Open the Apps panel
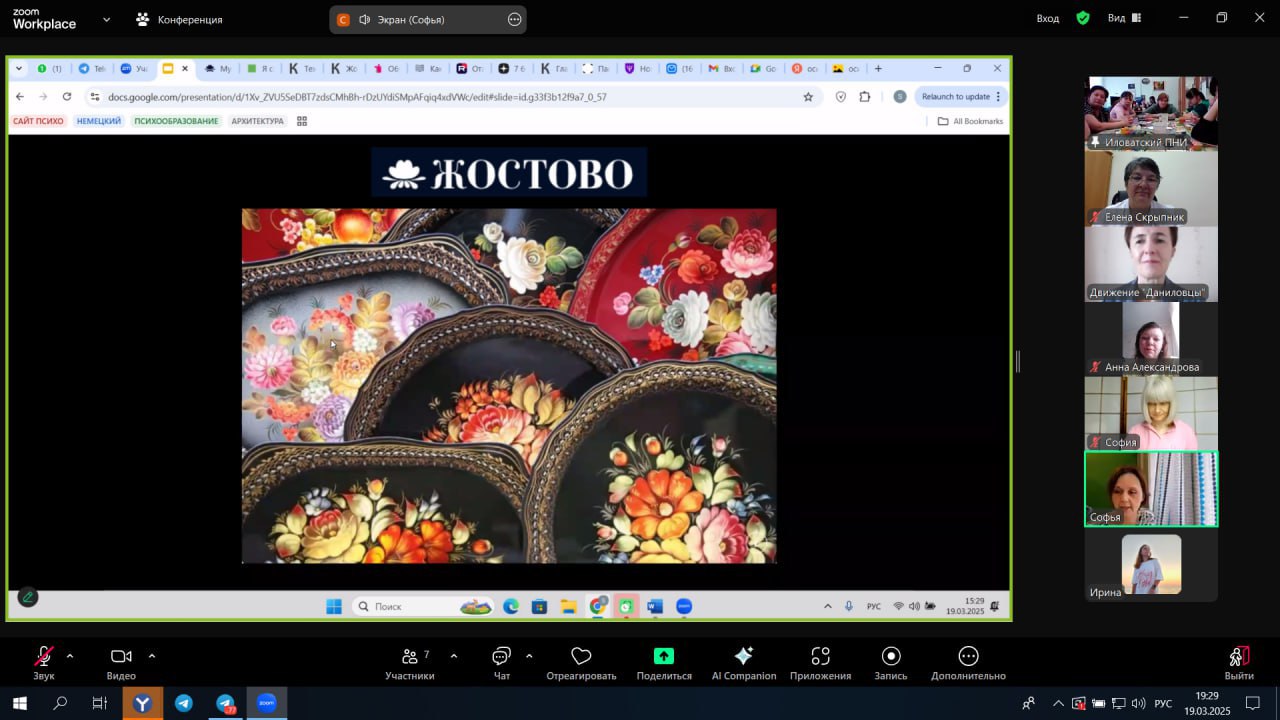Image resolution: width=1280 pixels, height=720 pixels. pyautogui.click(x=820, y=657)
